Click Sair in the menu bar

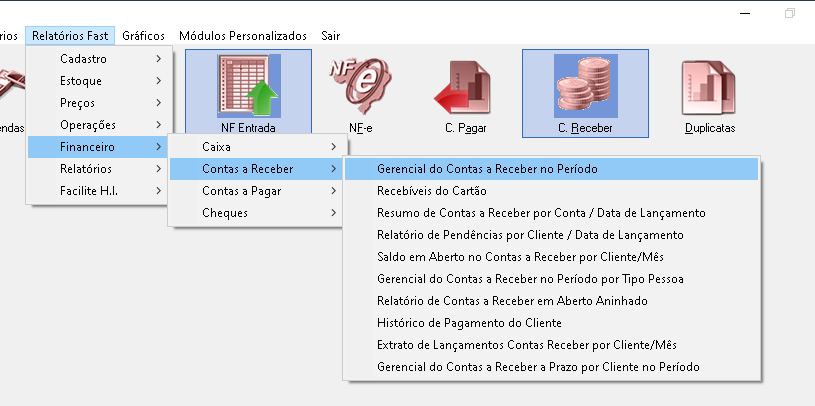[331, 35]
